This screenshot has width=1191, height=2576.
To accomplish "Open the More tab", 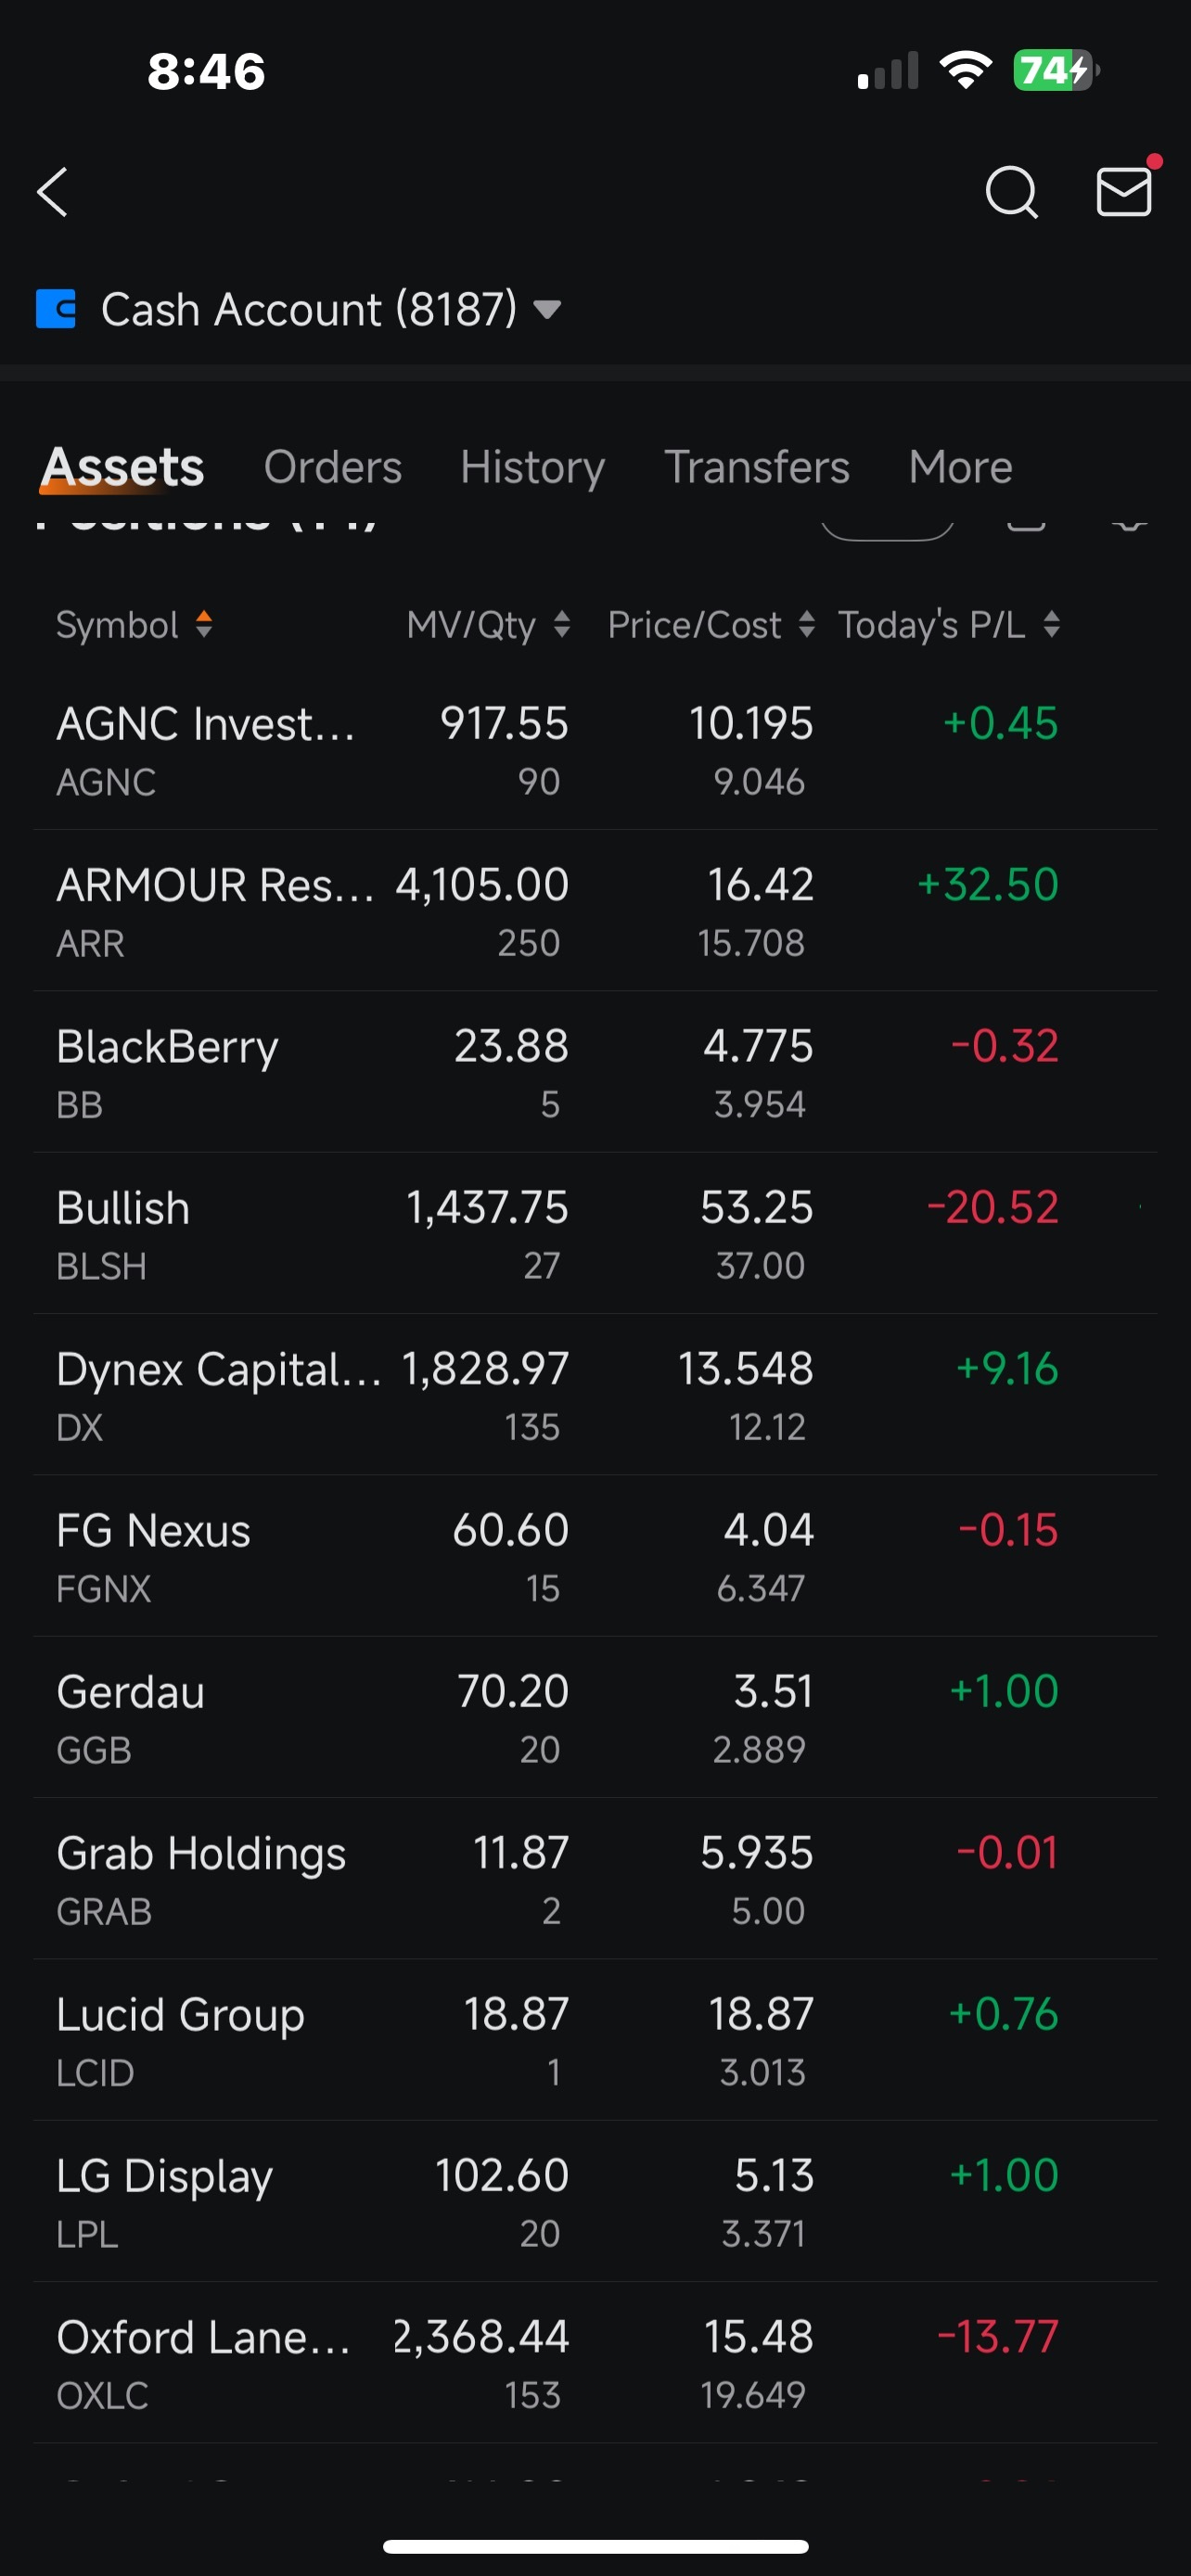I will point(960,467).
